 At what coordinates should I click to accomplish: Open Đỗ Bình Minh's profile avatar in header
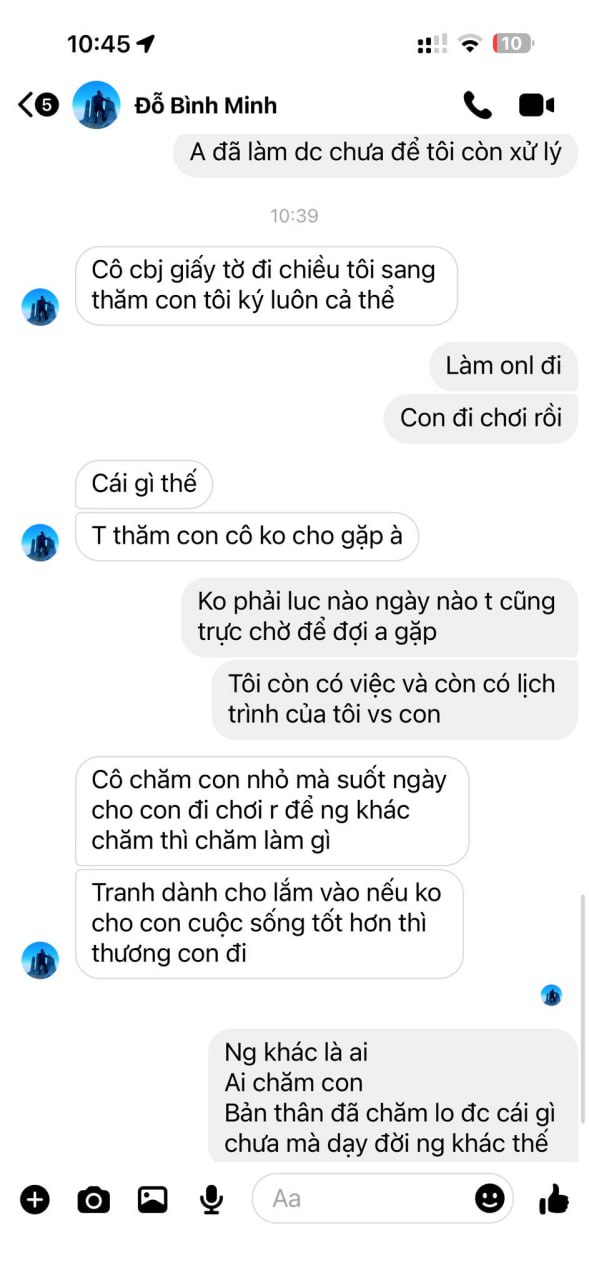coord(96,105)
